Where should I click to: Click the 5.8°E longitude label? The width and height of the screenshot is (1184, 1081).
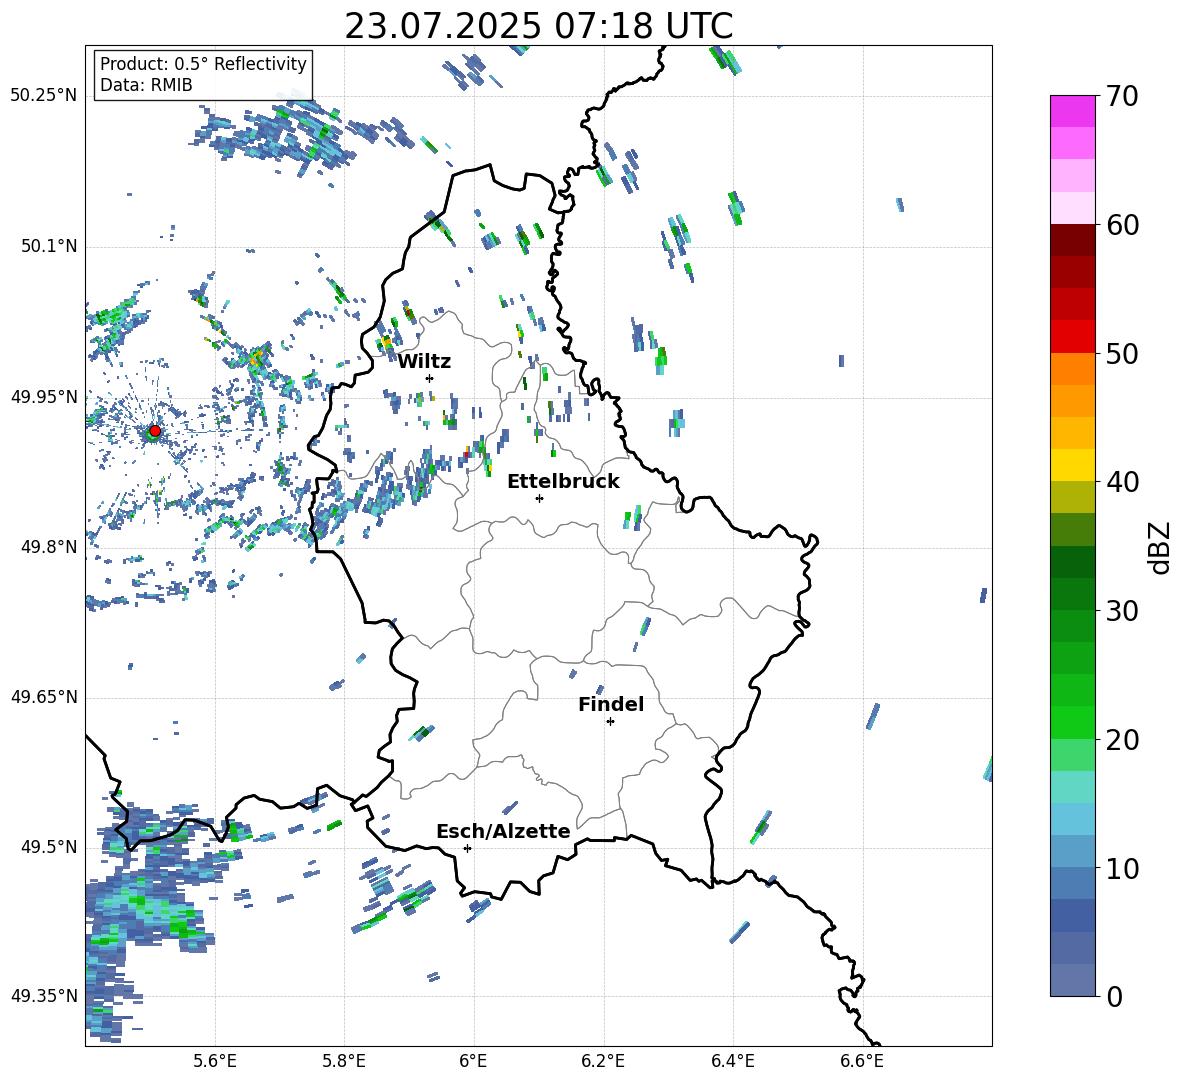(344, 1062)
